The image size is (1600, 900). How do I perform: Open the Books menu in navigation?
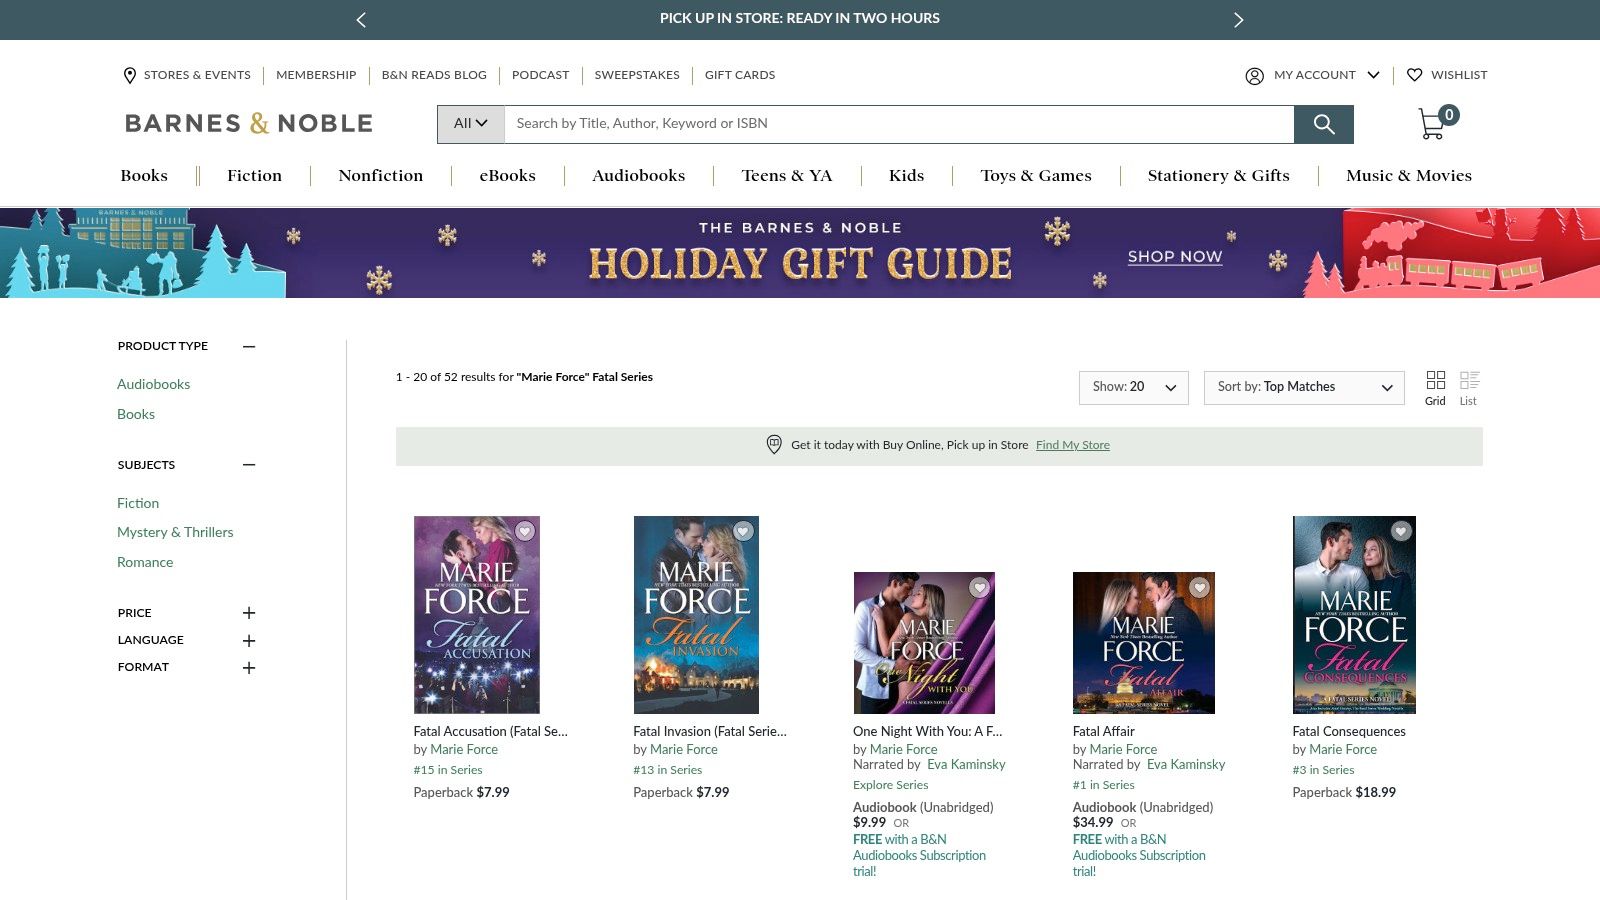144,175
